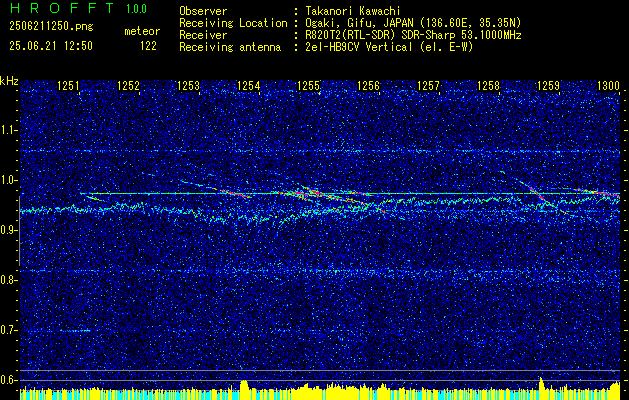This screenshot has height=400, width=629.
Task: Click the Receiving antenna label
Action: point(230,47)
